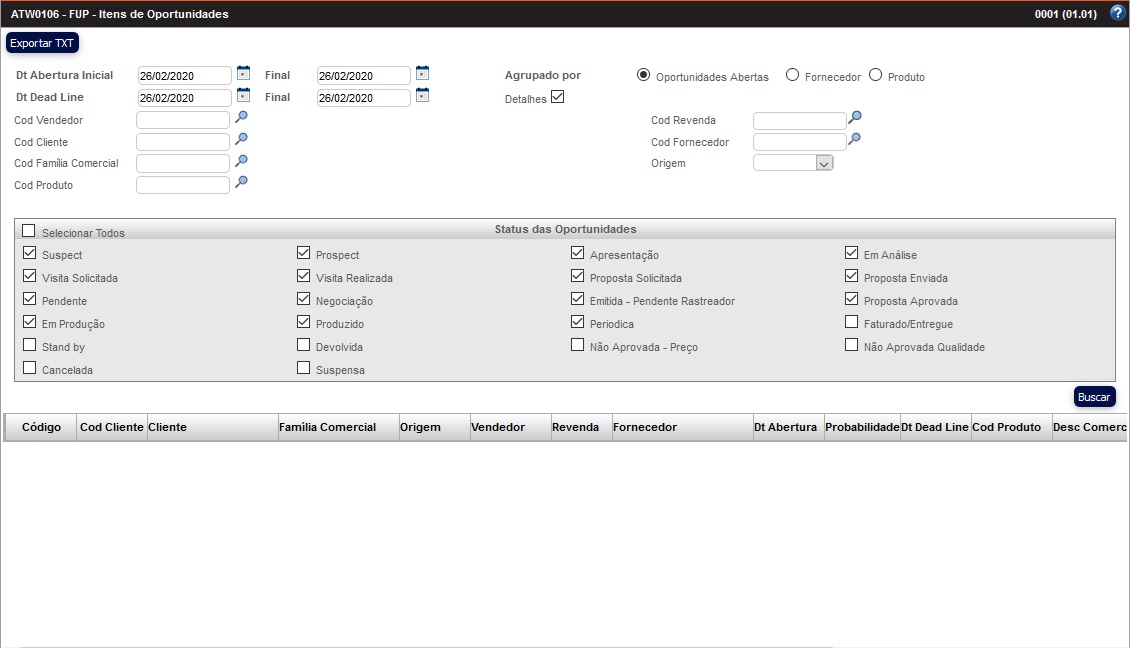Screen dimensions: 1130x648
Task: Click the Família Comercial column header
Action: pyautogui.click(x=328, y=427)
